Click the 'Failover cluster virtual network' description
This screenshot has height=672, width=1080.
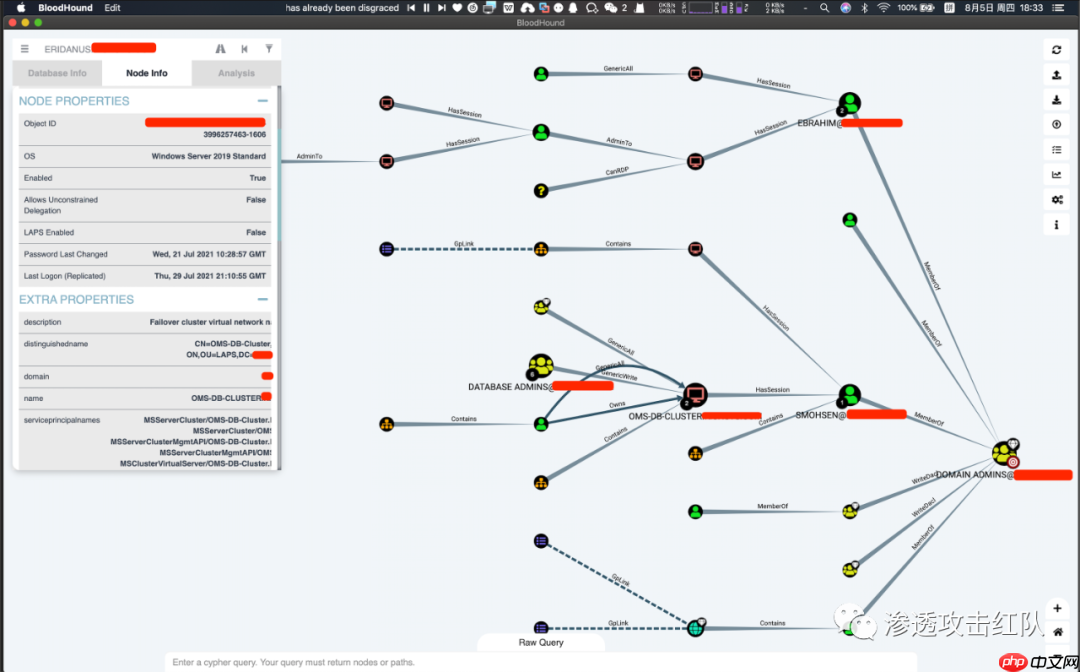(210, 322)
